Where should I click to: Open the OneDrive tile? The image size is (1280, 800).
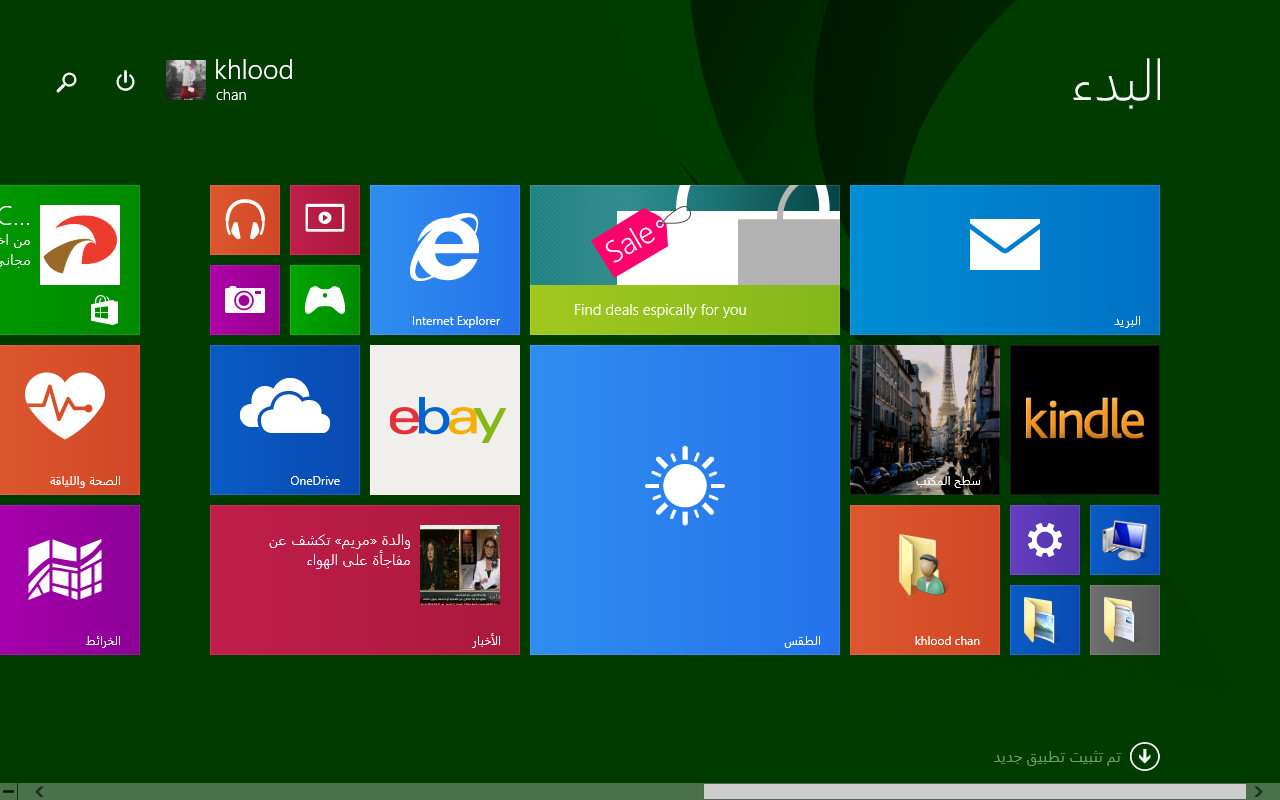[x=285, y=420]
